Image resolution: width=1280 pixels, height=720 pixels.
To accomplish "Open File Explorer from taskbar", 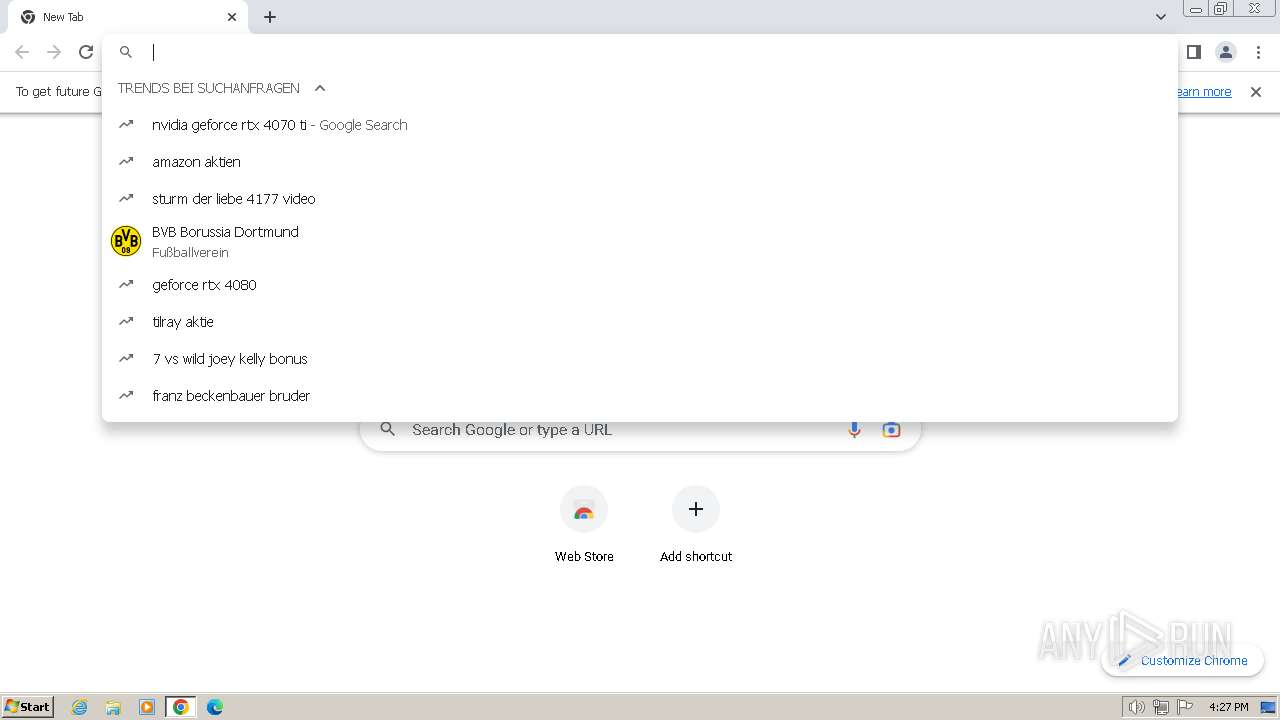I will click(113, 707).
